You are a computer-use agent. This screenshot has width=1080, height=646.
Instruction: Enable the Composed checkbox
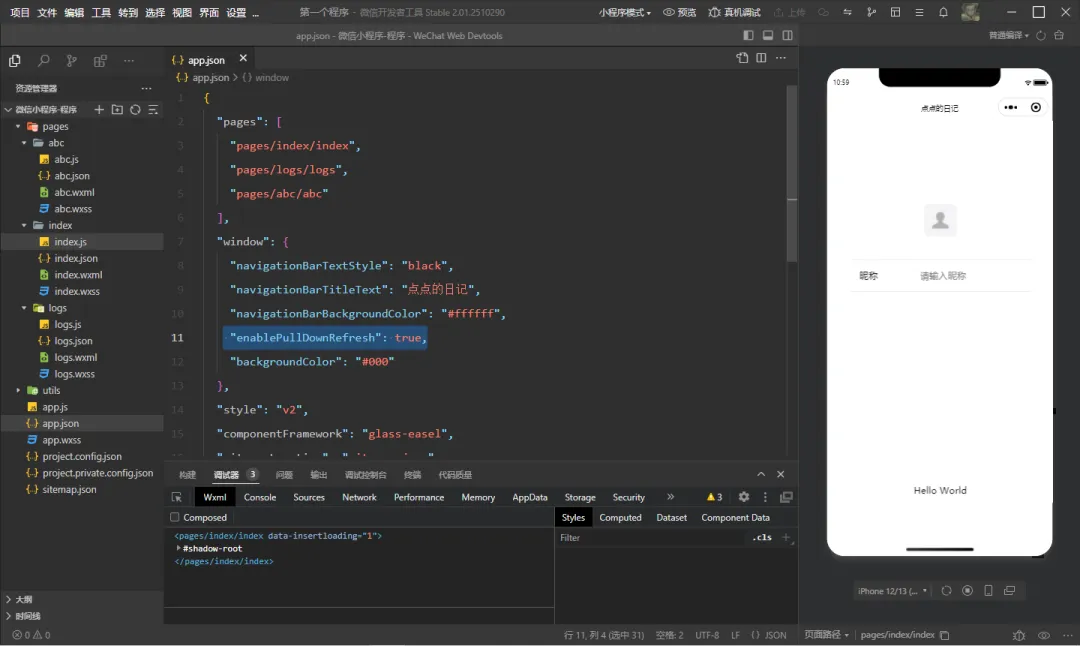(175, 517)
